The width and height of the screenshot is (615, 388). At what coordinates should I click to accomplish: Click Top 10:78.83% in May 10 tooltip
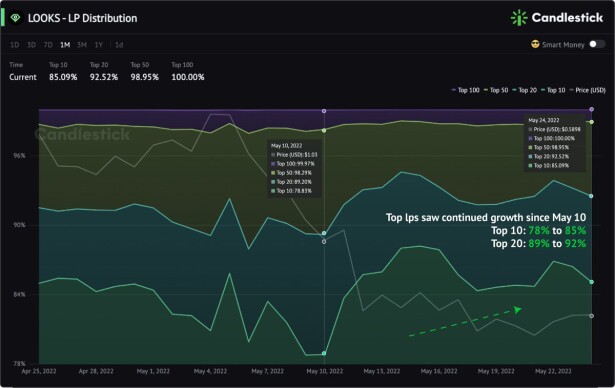click(291, 191)
